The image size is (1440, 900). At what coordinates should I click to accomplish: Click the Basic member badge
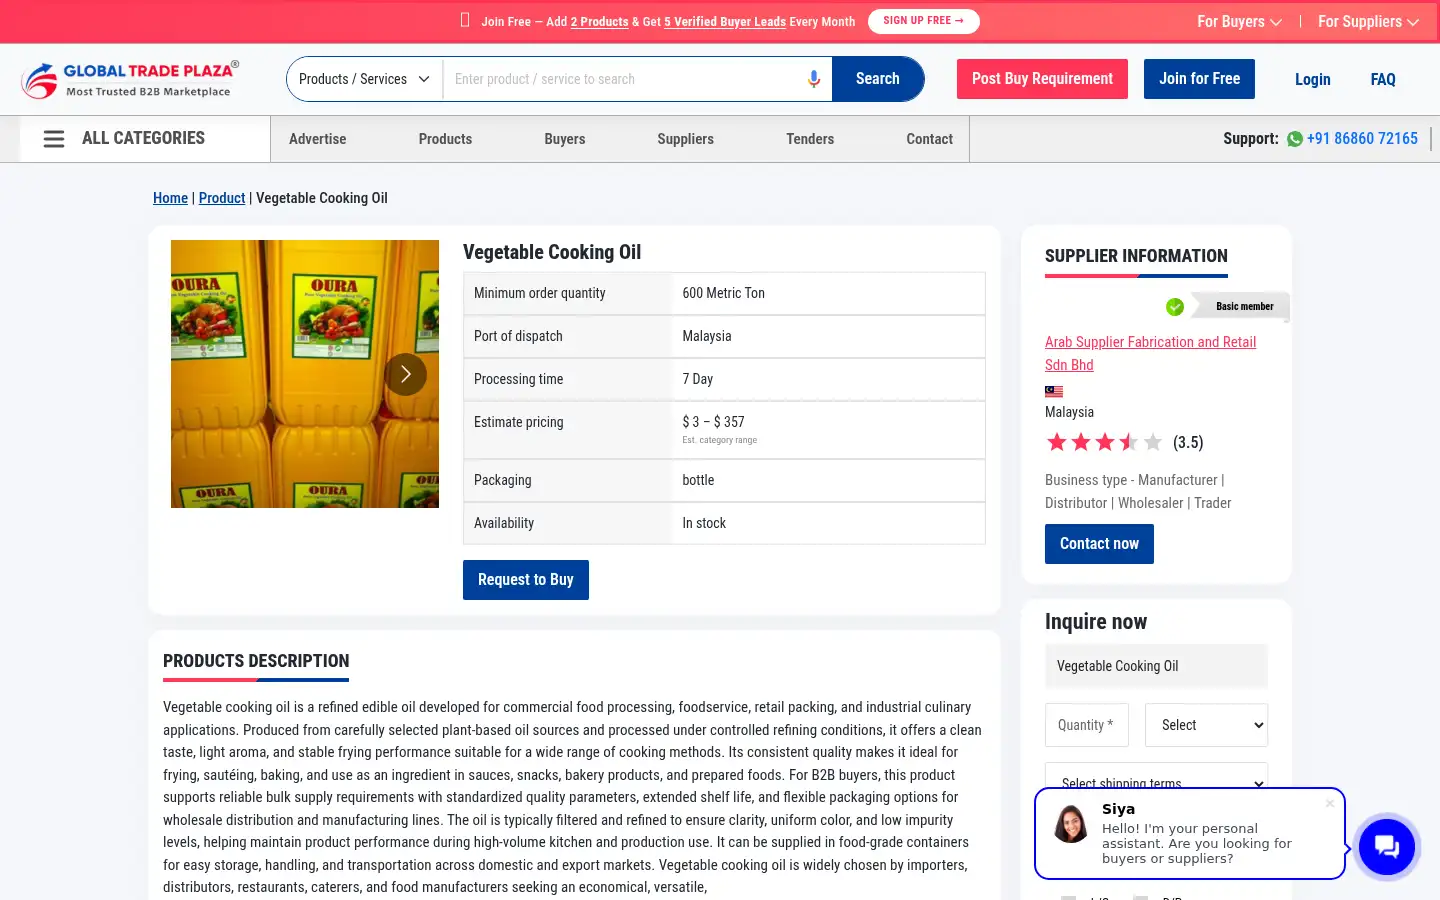[1240, 307]
